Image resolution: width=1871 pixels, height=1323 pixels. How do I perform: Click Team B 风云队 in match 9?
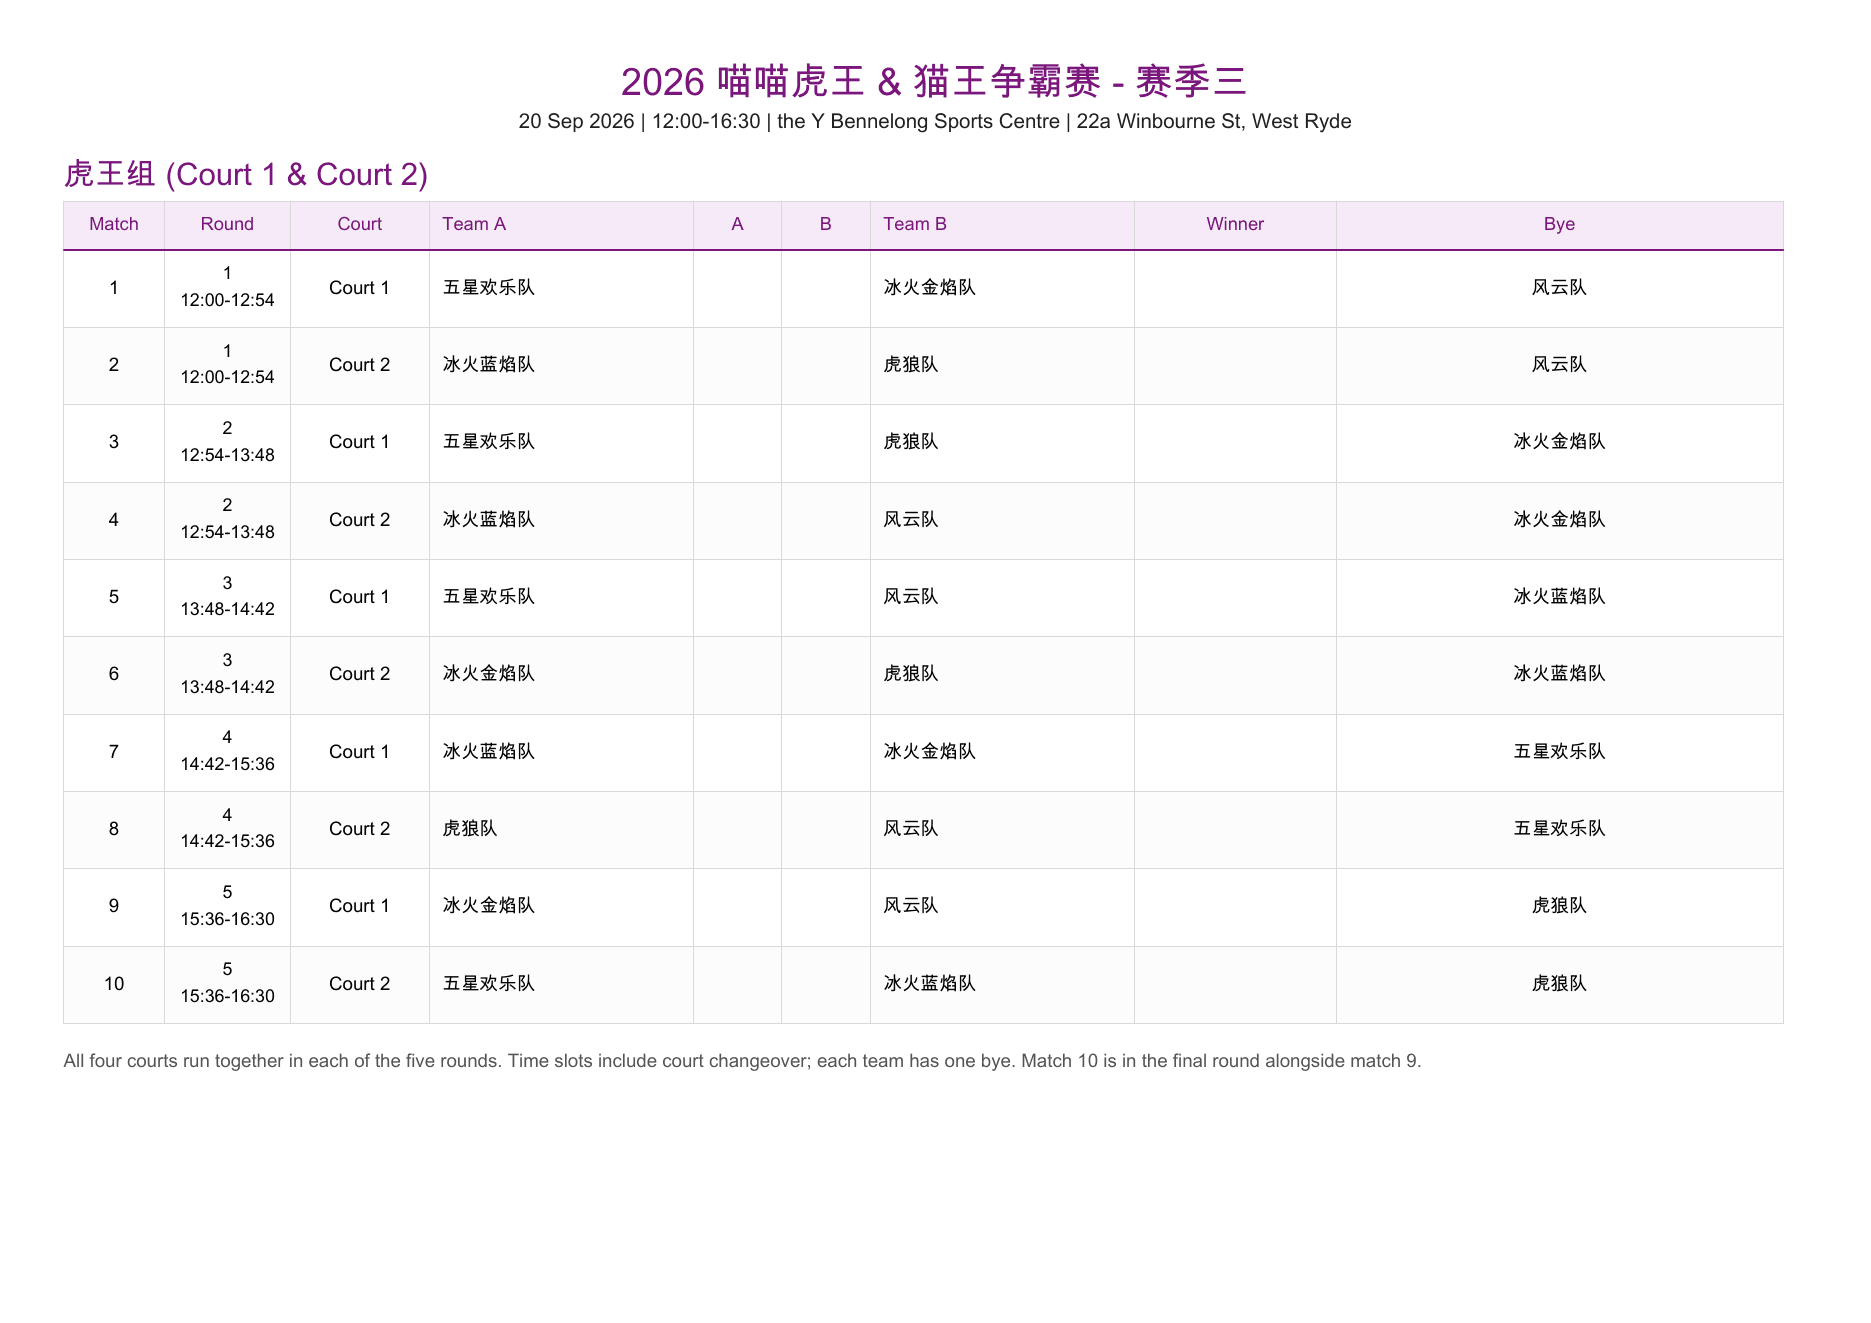(x=911, y=906)
